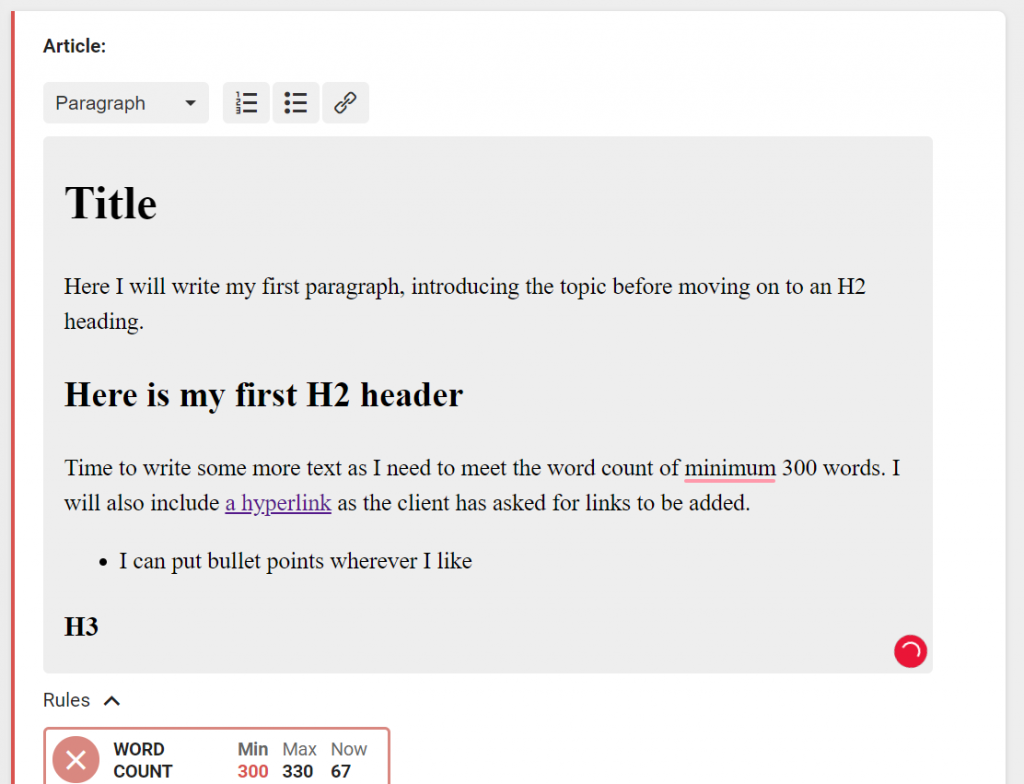This screenshot has width=1024, height=784.
Task: Click the word count failed X icon
Action: (76, 760)
